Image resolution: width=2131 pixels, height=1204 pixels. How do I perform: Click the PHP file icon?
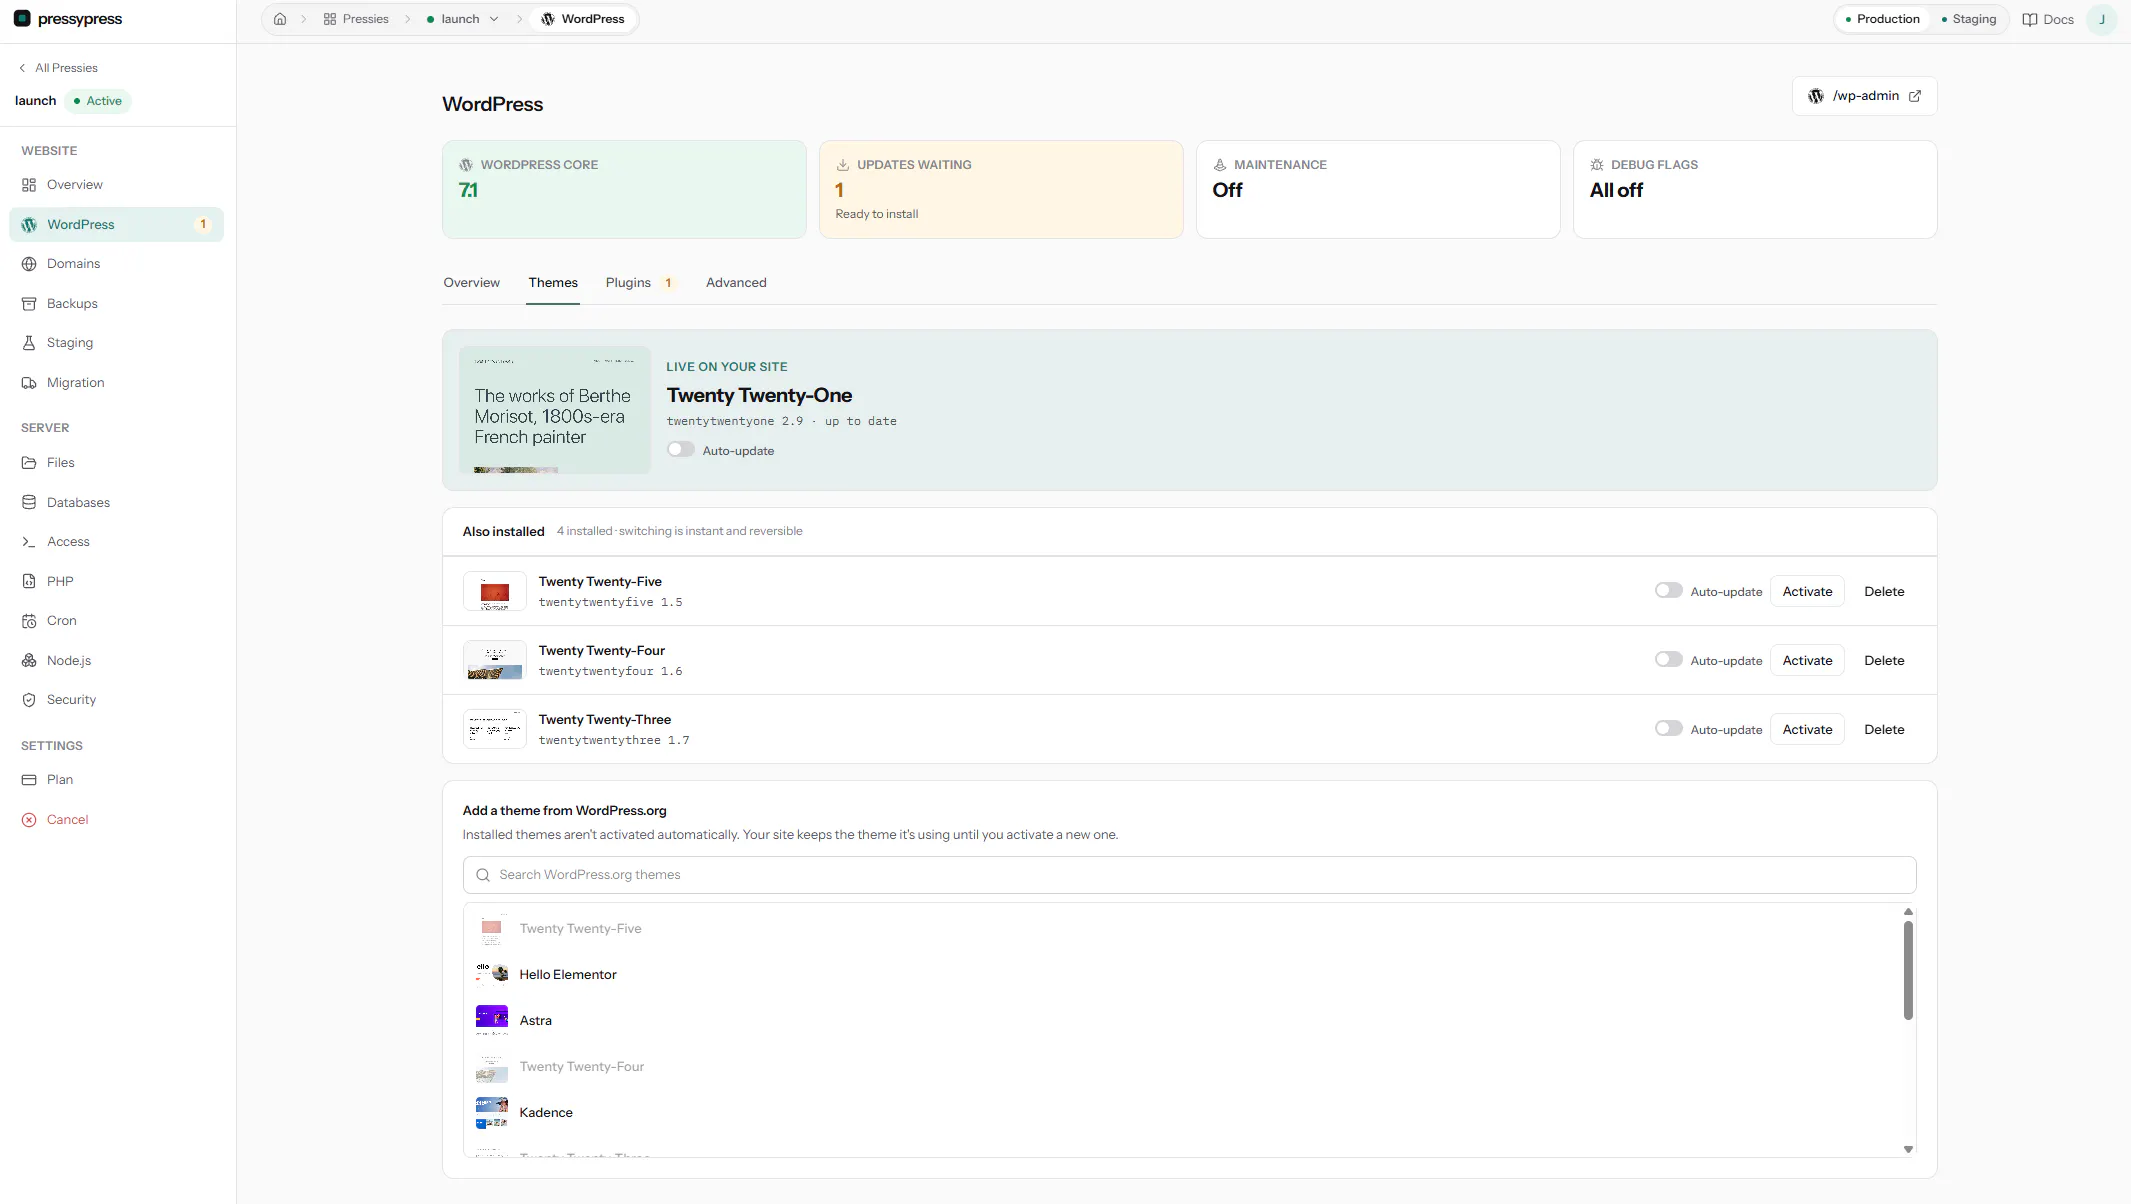click(29, 582)
